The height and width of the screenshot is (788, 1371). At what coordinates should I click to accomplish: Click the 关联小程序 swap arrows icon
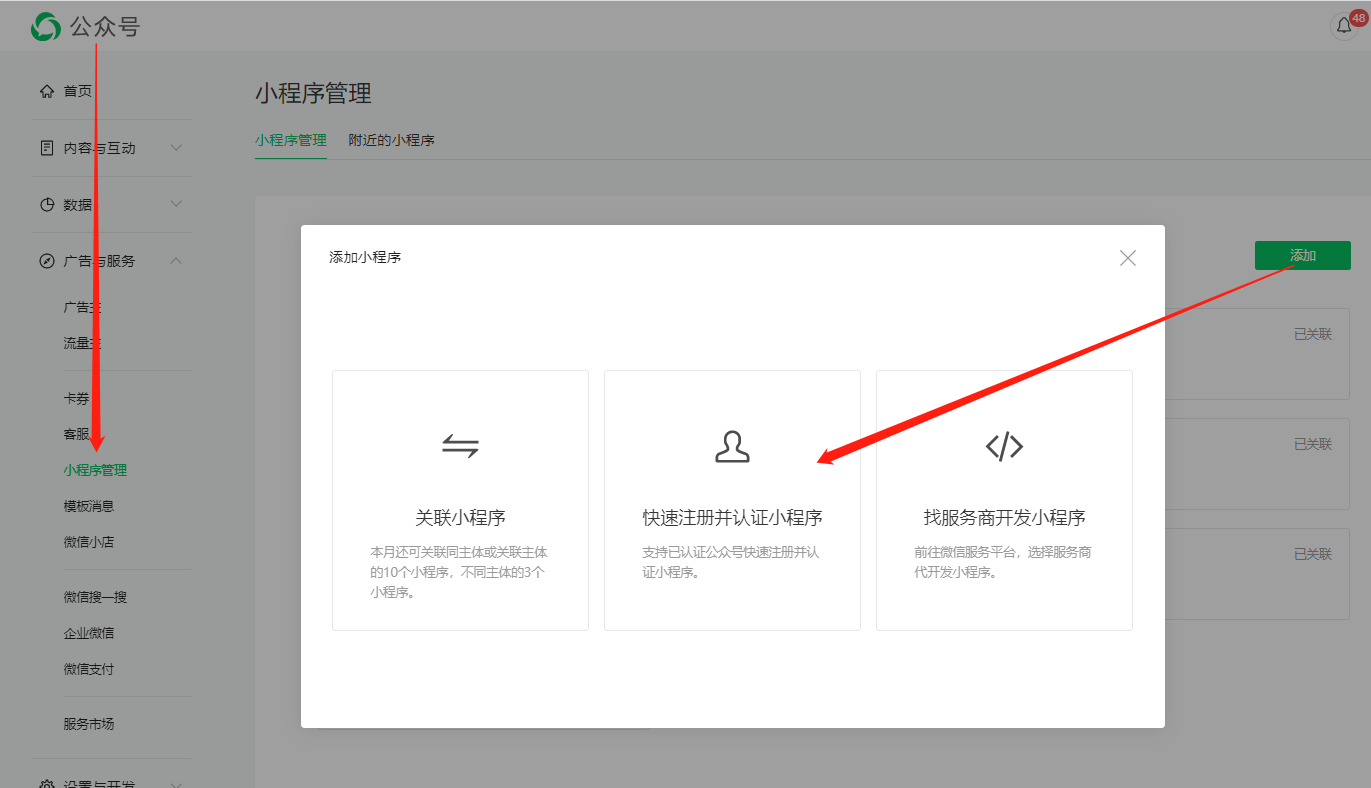460,446
